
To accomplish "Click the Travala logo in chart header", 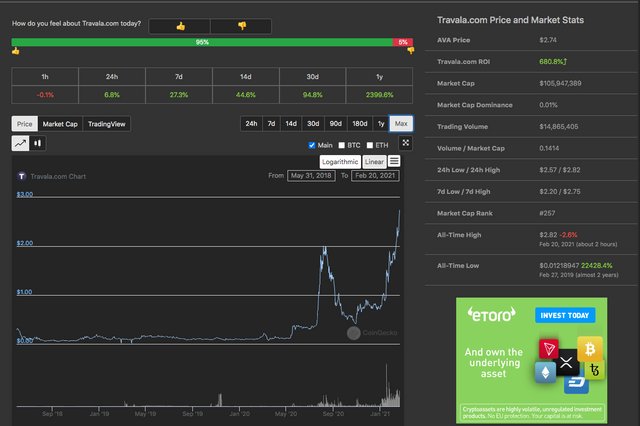I will pos(21,176).
